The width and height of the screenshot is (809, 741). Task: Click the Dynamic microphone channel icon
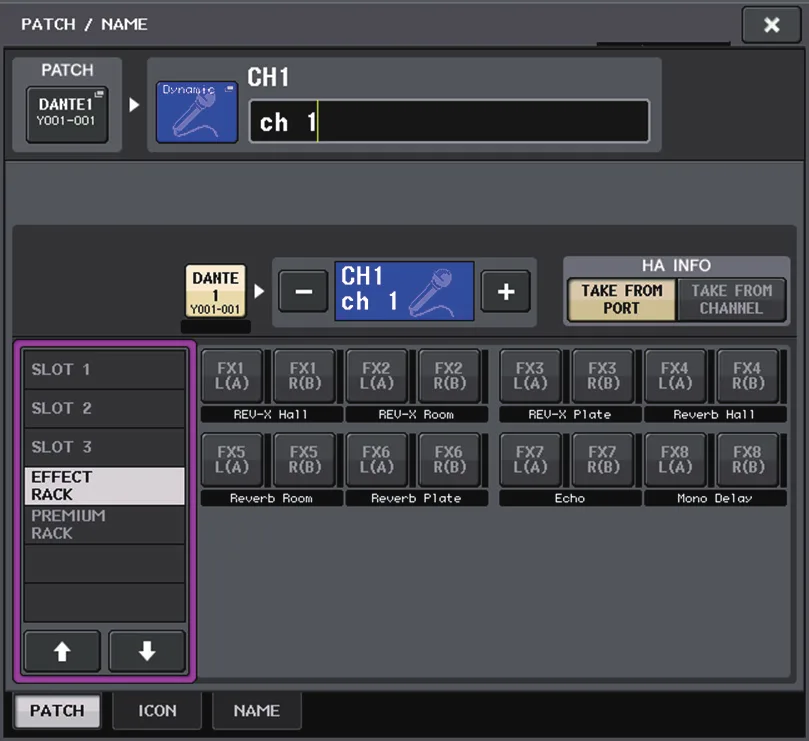[197, 112]
